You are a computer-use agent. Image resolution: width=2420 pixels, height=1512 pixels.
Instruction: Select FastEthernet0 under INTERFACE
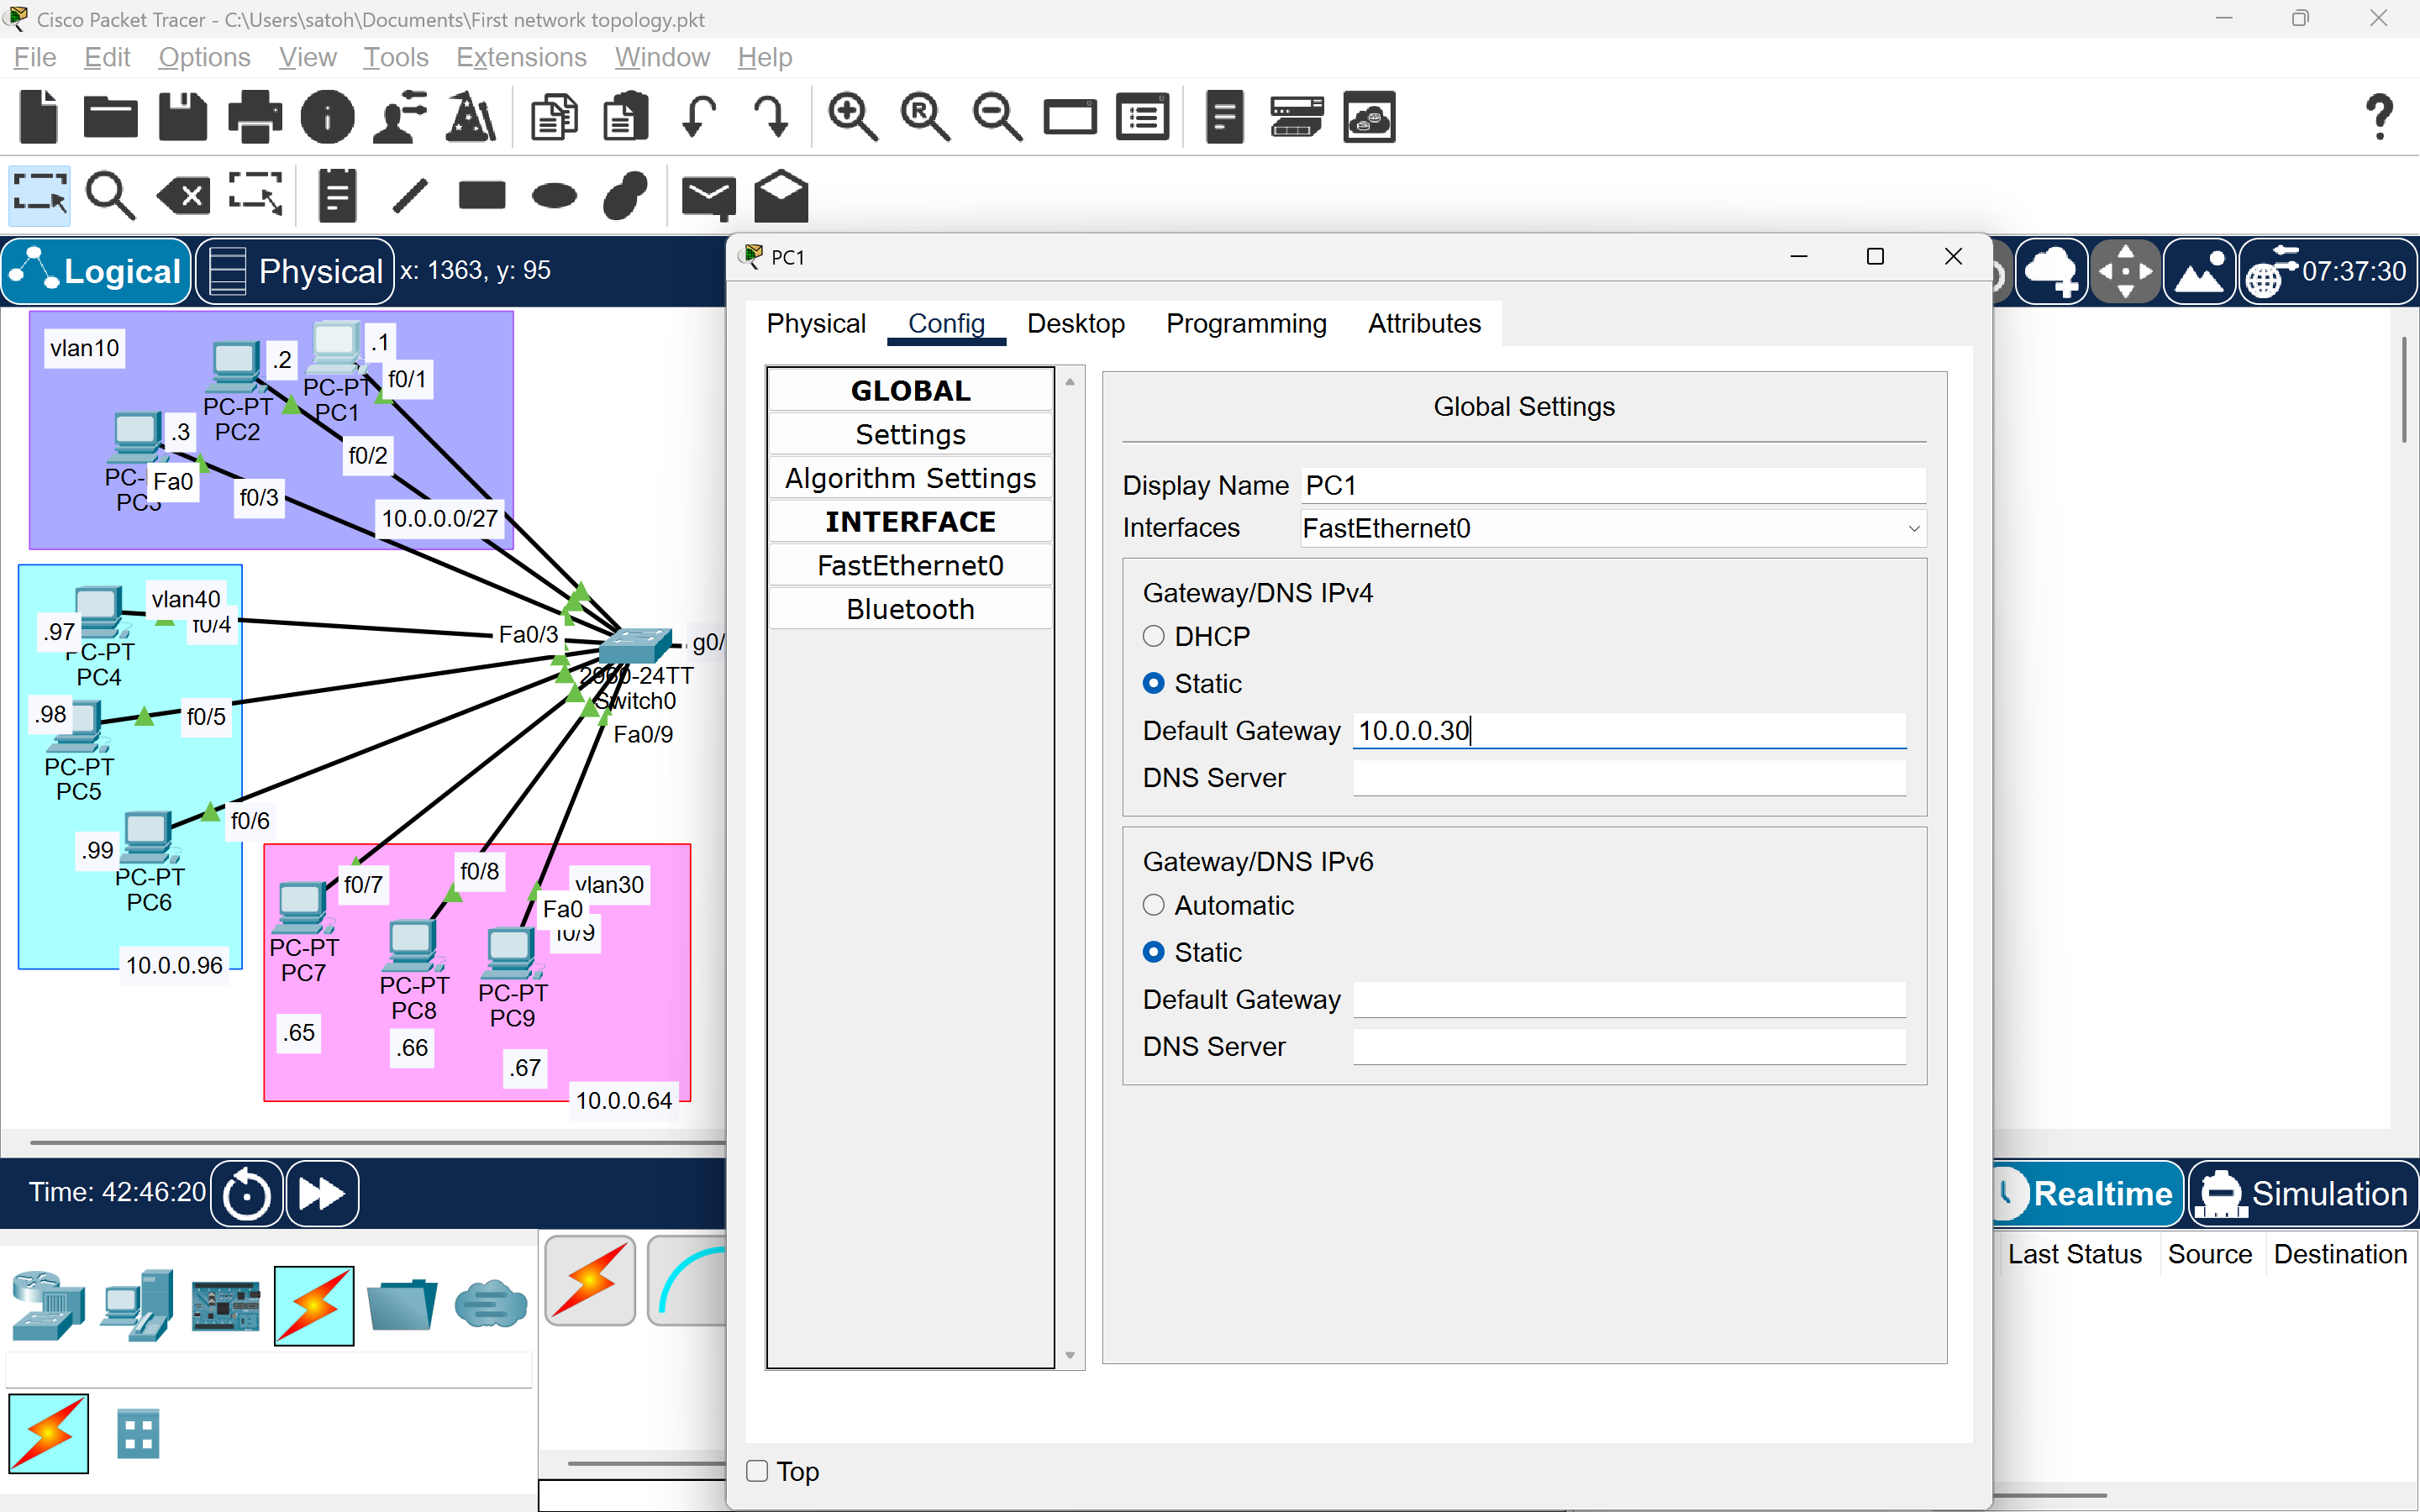pyautogui.click(x=910, y=565)
